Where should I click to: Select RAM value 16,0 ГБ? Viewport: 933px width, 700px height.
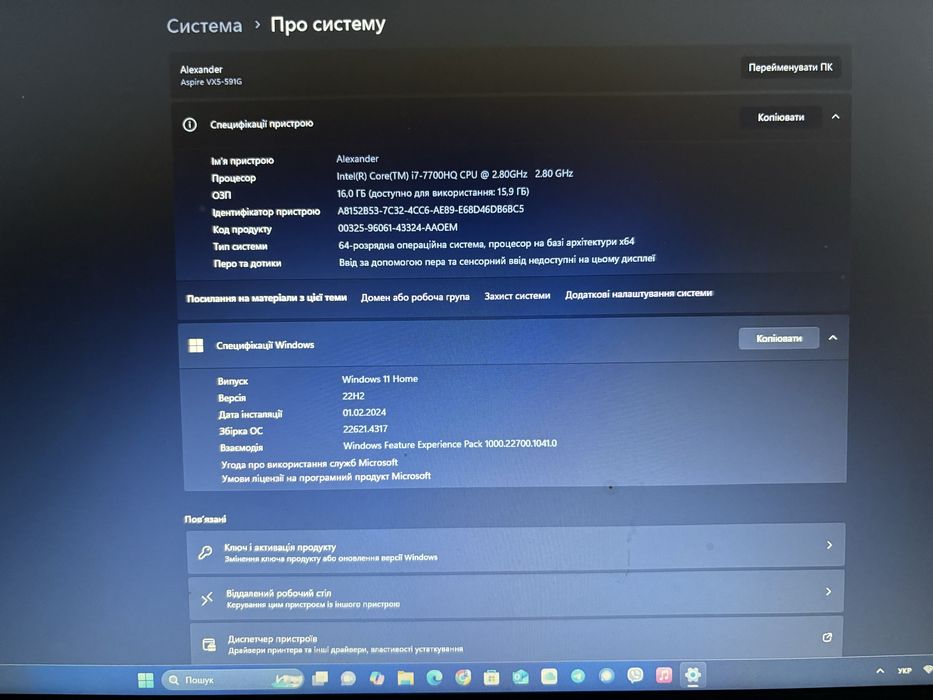(x=351, y=193)
